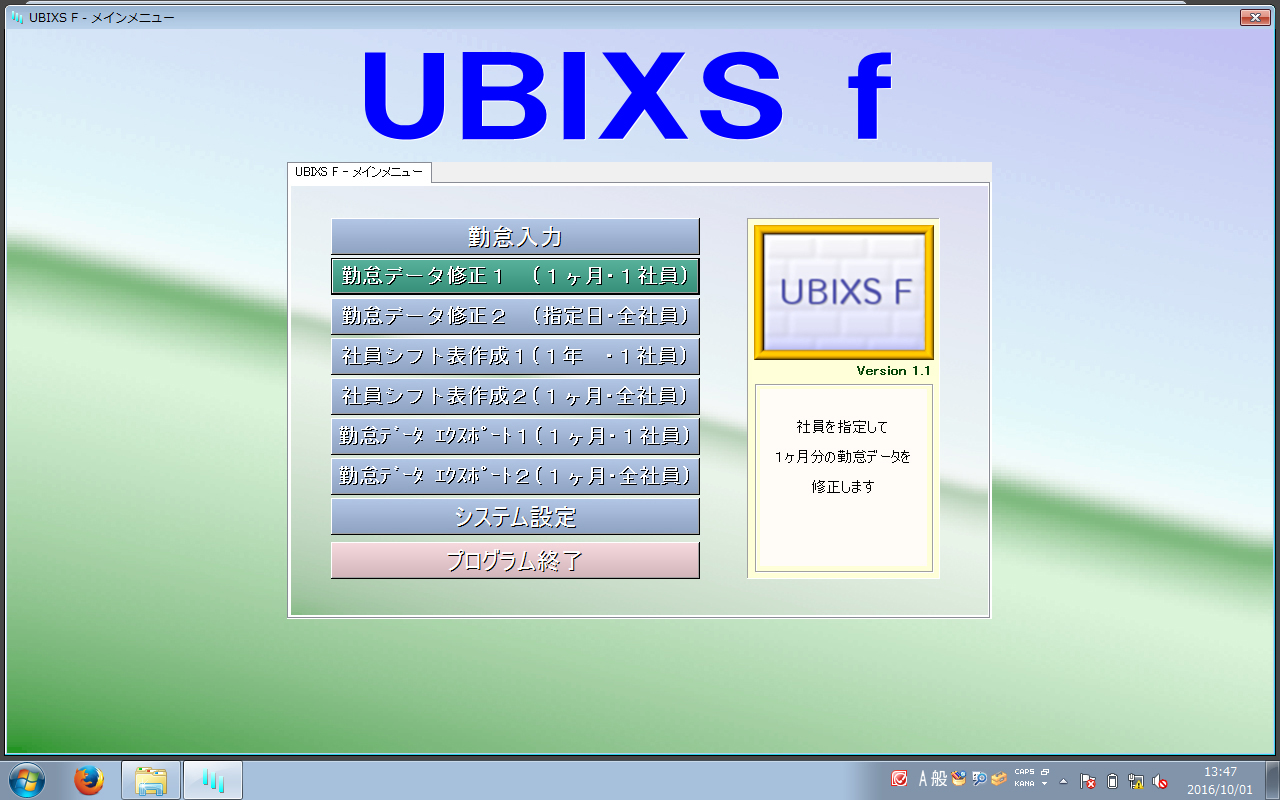Open IME language bar options arrow

pyautogui.click(x=1045, y=784)
